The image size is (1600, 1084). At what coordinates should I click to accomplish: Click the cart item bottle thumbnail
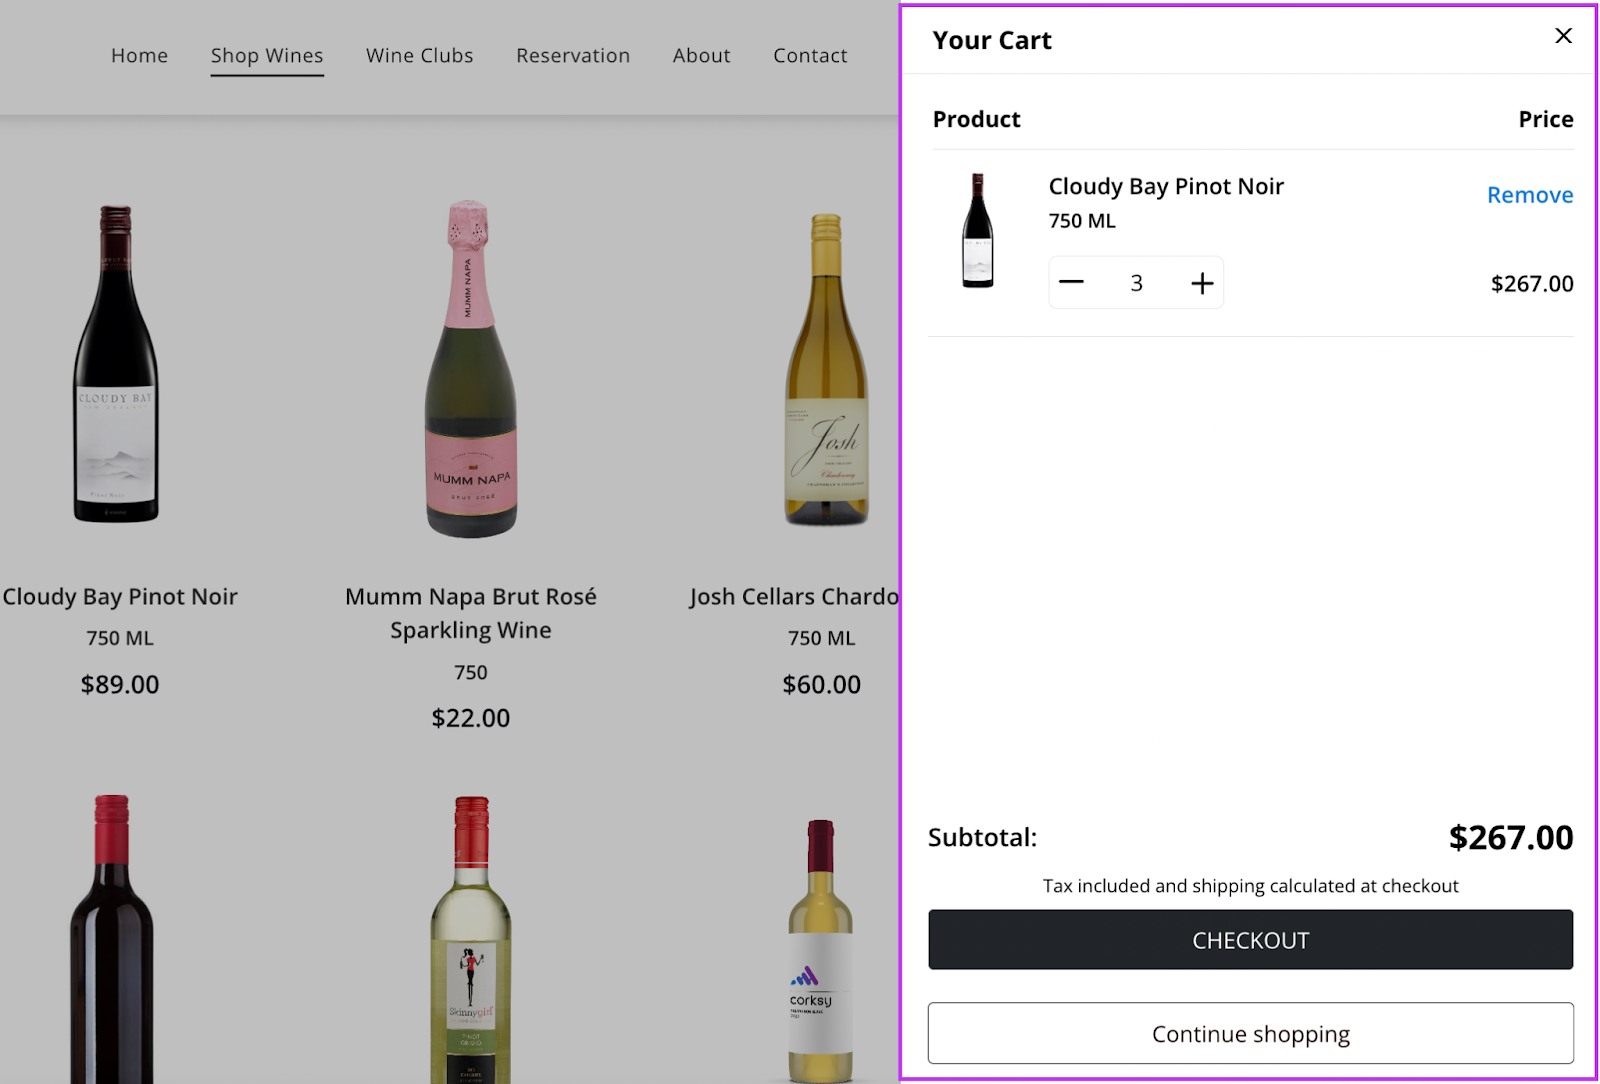click(977, 231)
